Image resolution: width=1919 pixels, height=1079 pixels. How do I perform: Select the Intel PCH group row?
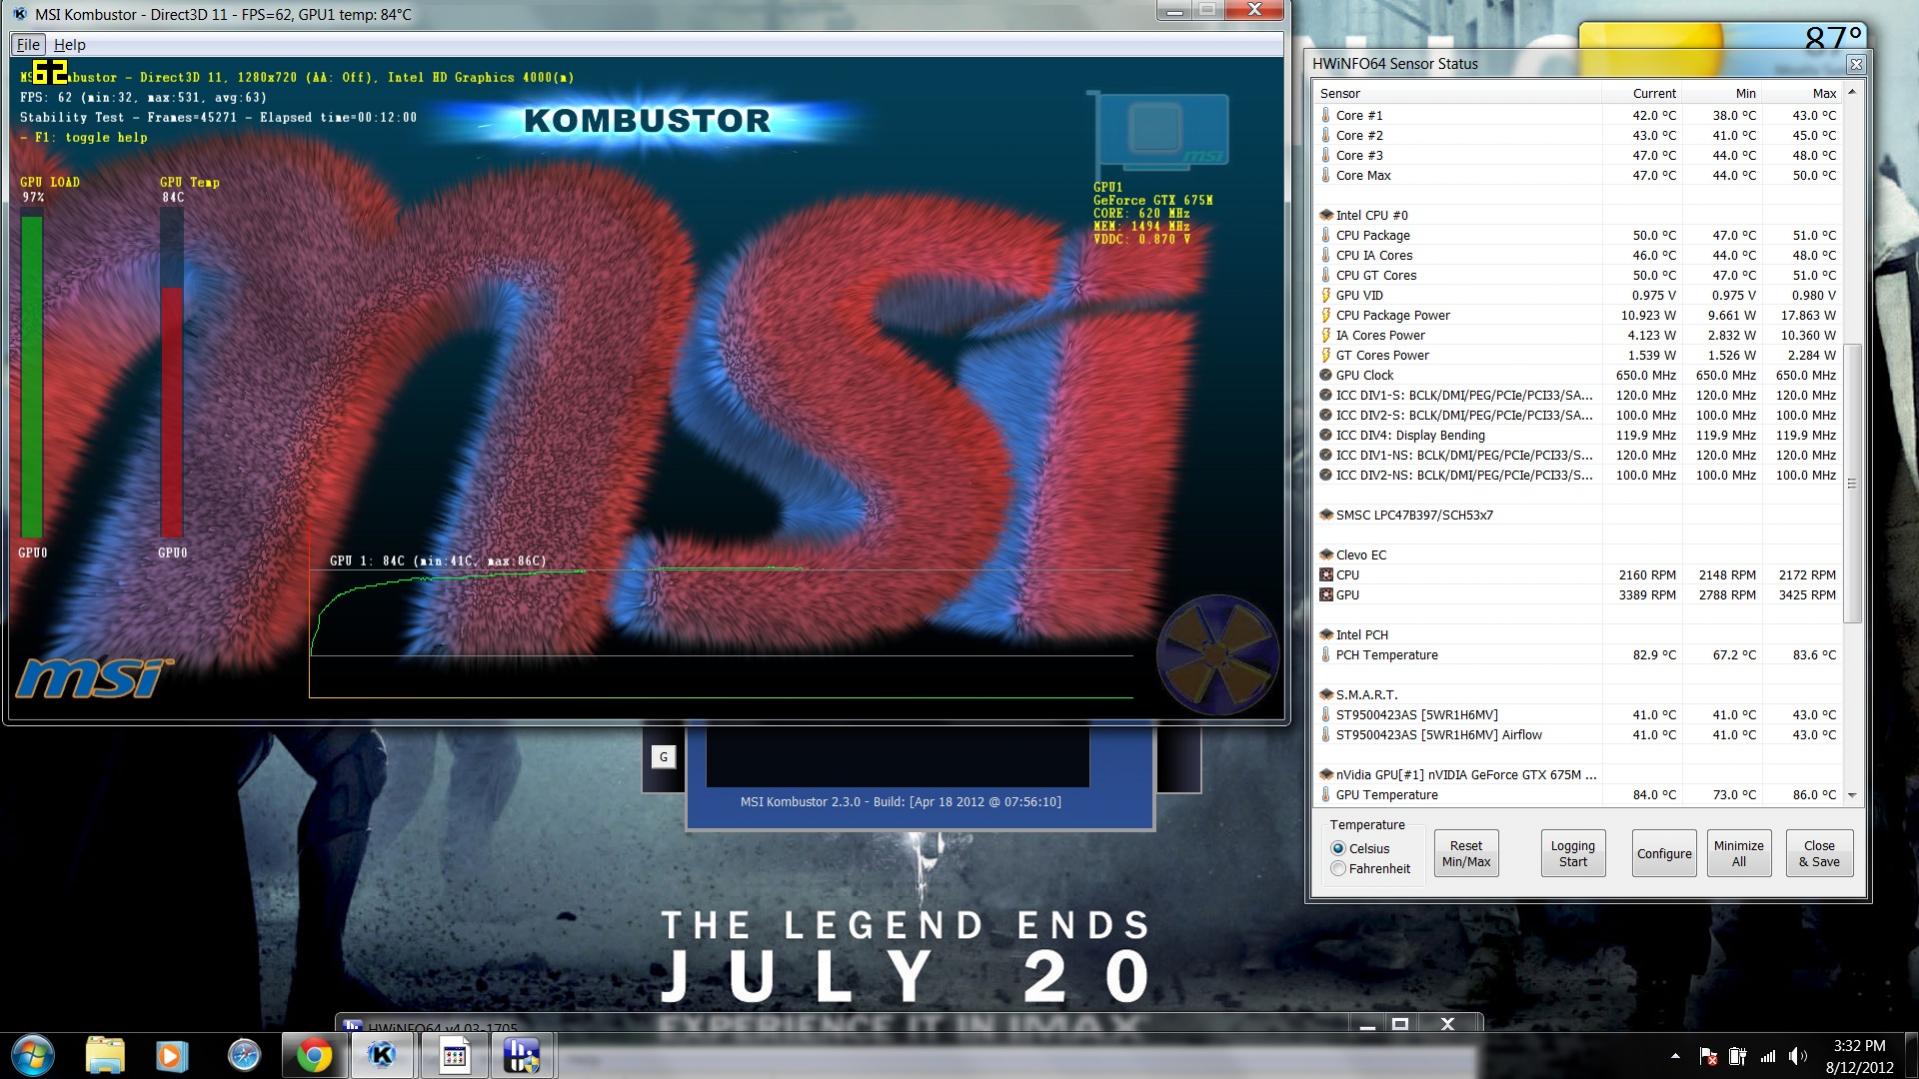coord(1578,635)
